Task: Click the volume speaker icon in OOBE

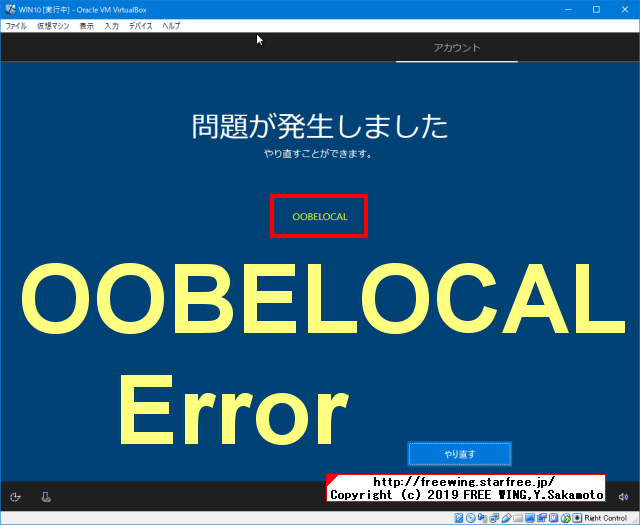Action: point(623,497)
